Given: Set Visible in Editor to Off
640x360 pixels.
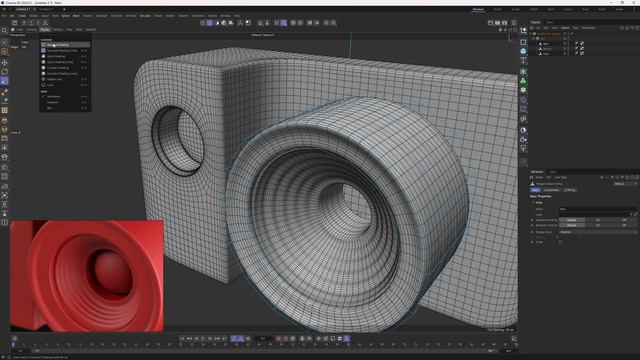Looking at the screenshot, I should coord(624,220).
